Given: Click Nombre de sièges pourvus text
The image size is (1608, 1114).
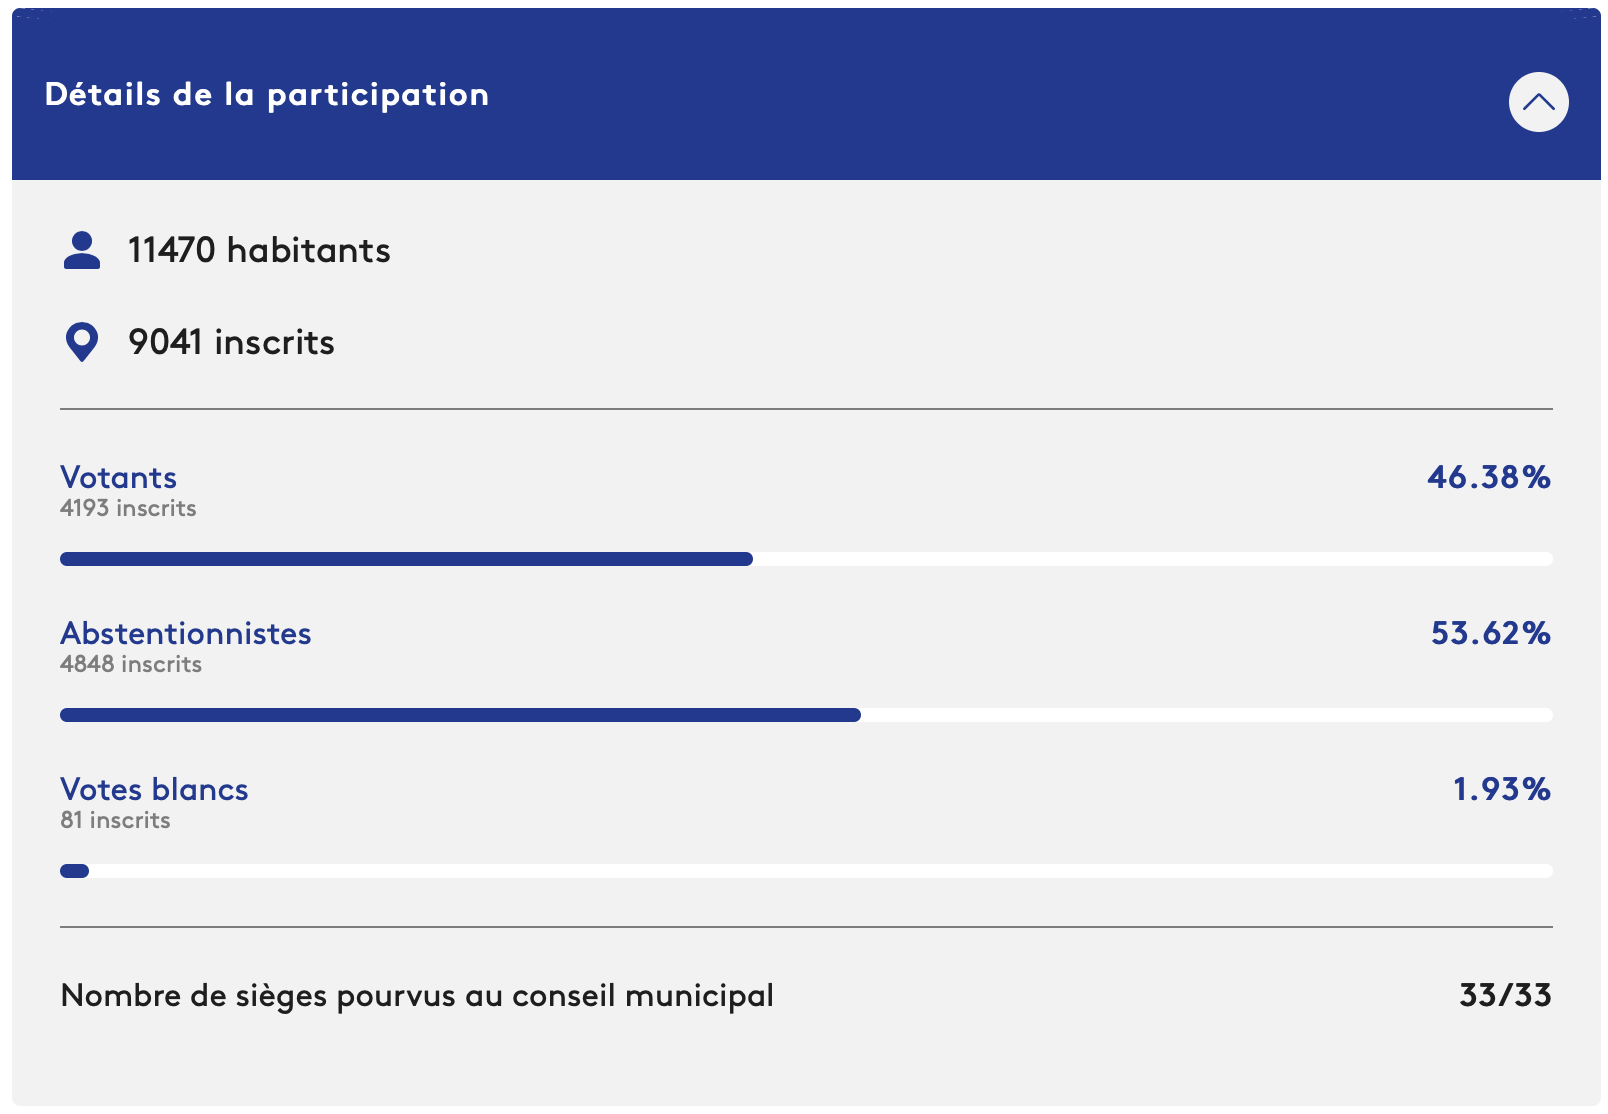Looking at the screenshot, I should [417, 996].
